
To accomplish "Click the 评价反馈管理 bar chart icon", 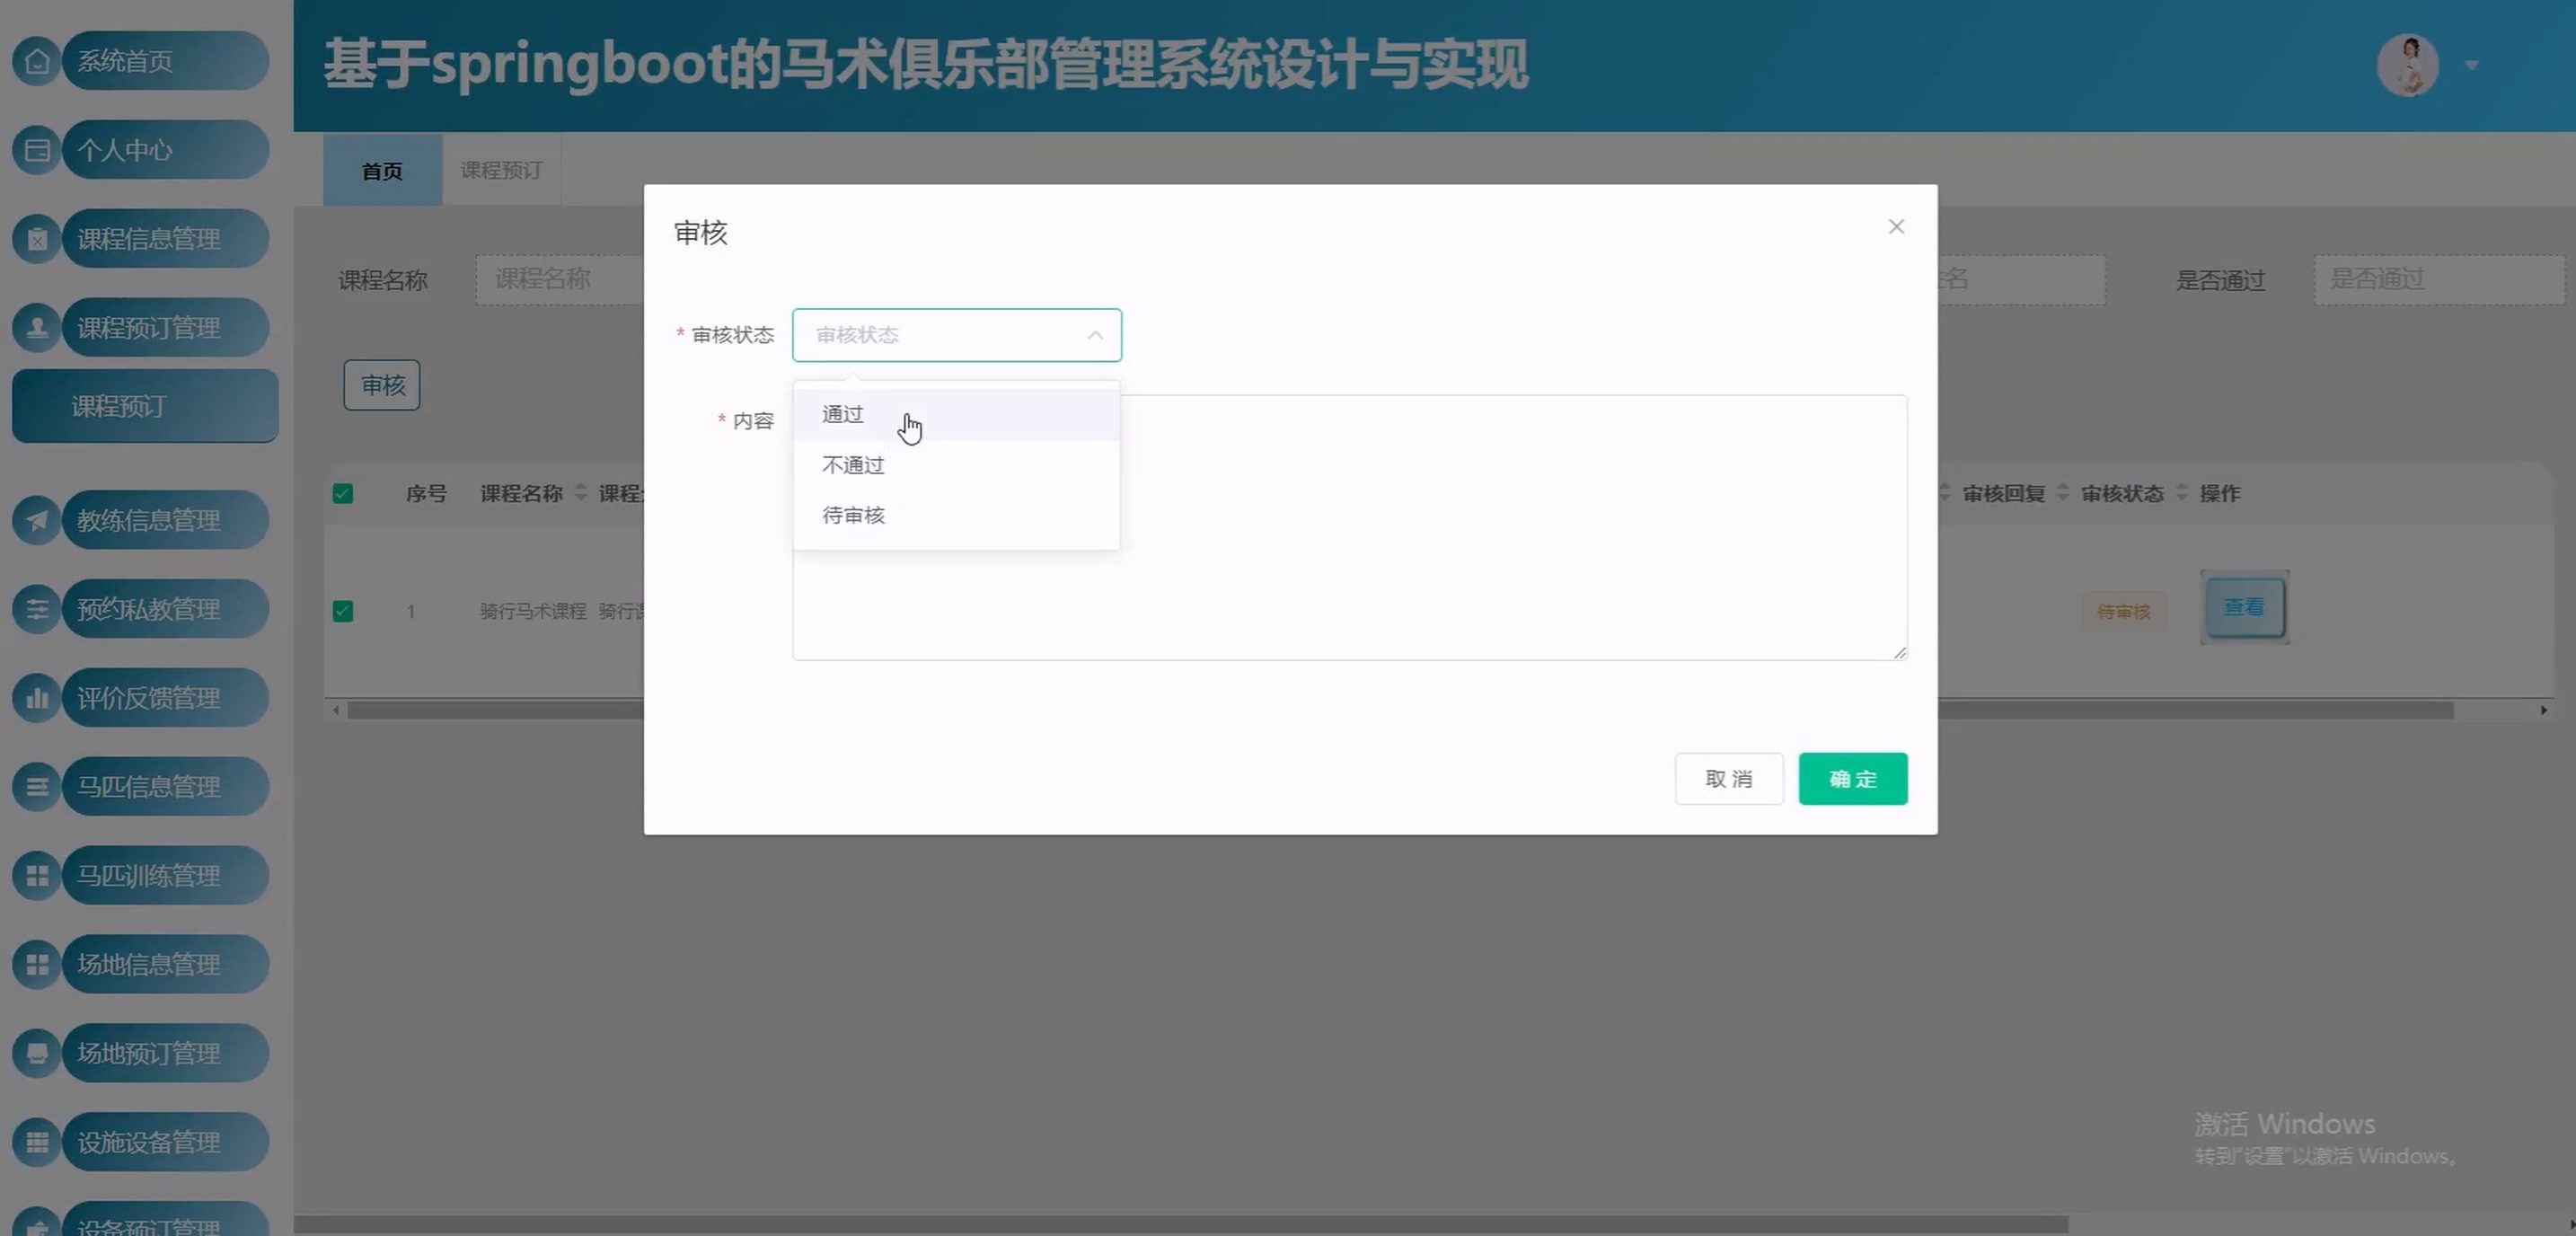I will pyautogui.click(x=37, y=698).
